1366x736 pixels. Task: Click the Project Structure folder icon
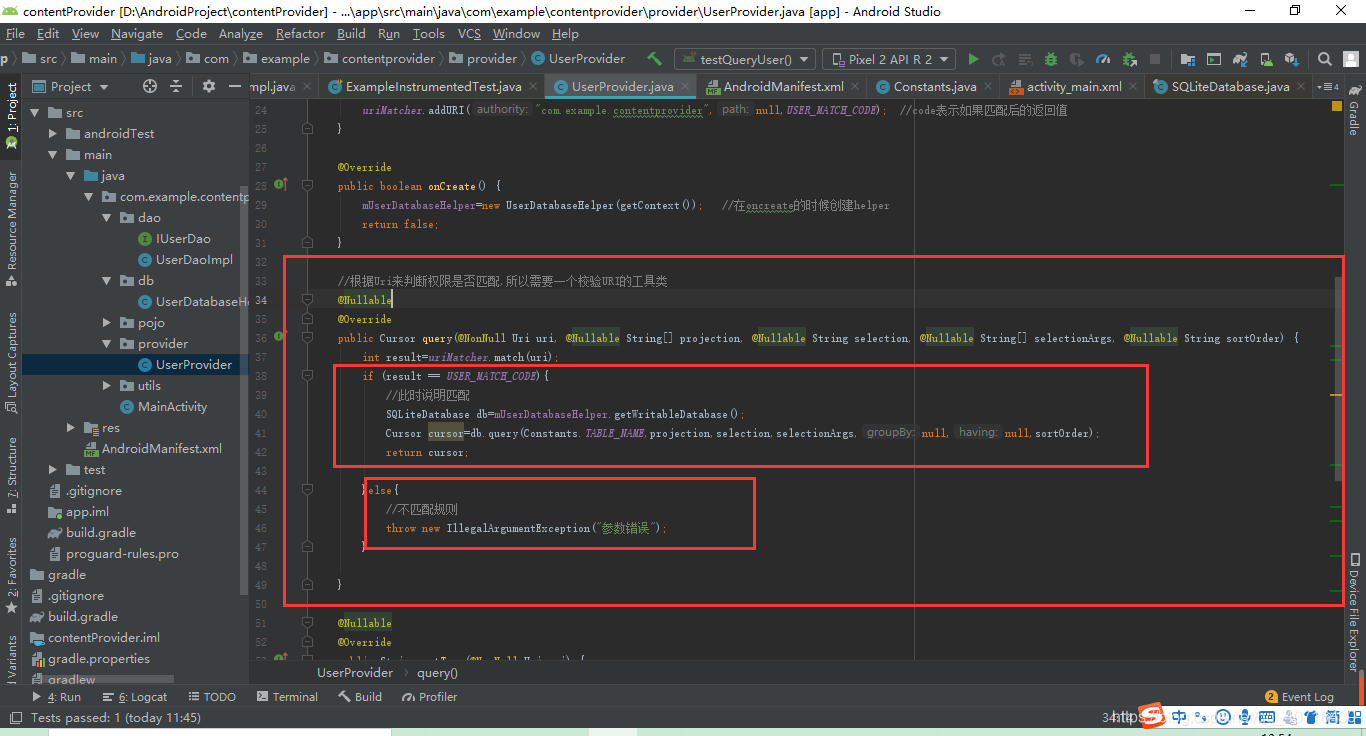click(x=1188, y=59)
